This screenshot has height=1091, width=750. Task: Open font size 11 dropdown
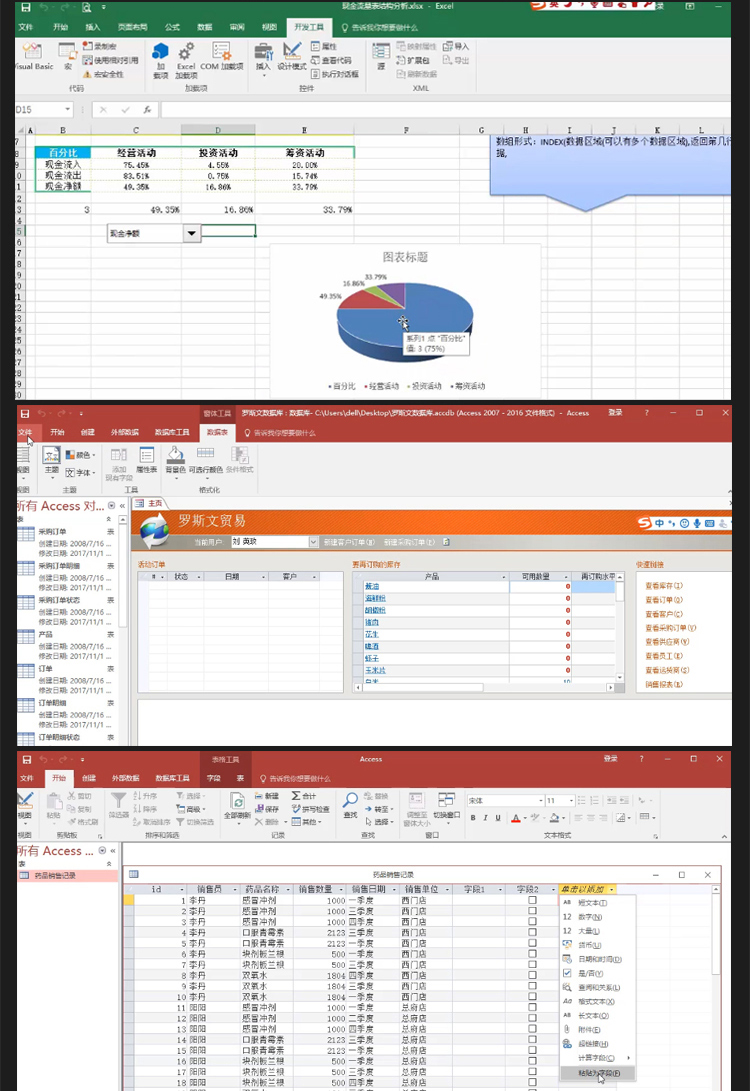point(572,800)
